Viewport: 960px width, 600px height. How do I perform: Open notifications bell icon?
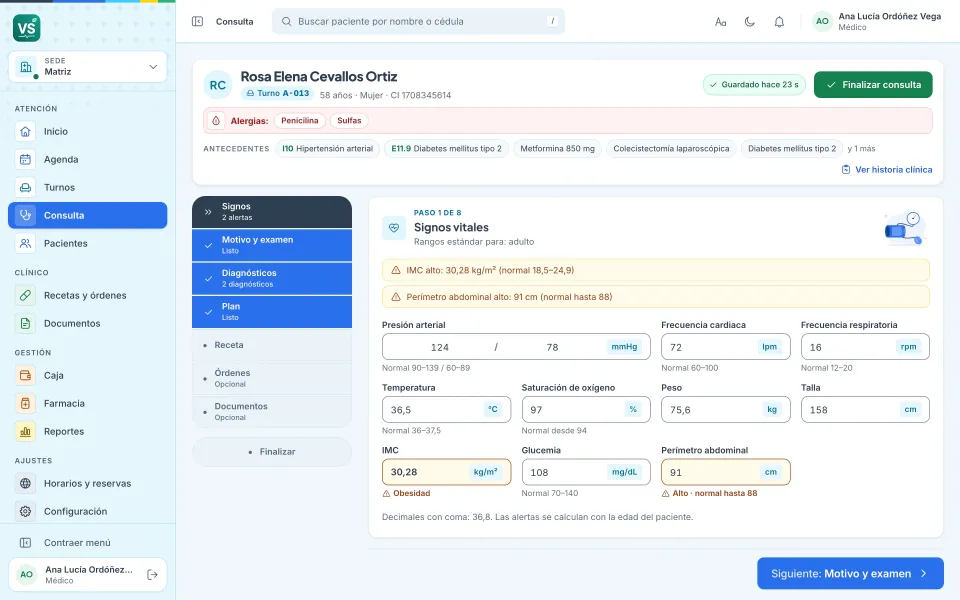pyautogui.click(x=779, y=22)
